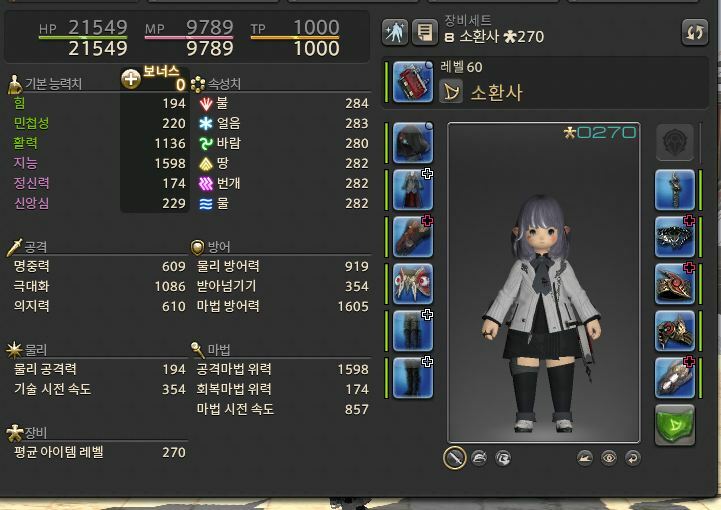The width and height of the screenshot is (721, 510).
Task: Select the brown gloves hands slot
Action: pos(413,237)
